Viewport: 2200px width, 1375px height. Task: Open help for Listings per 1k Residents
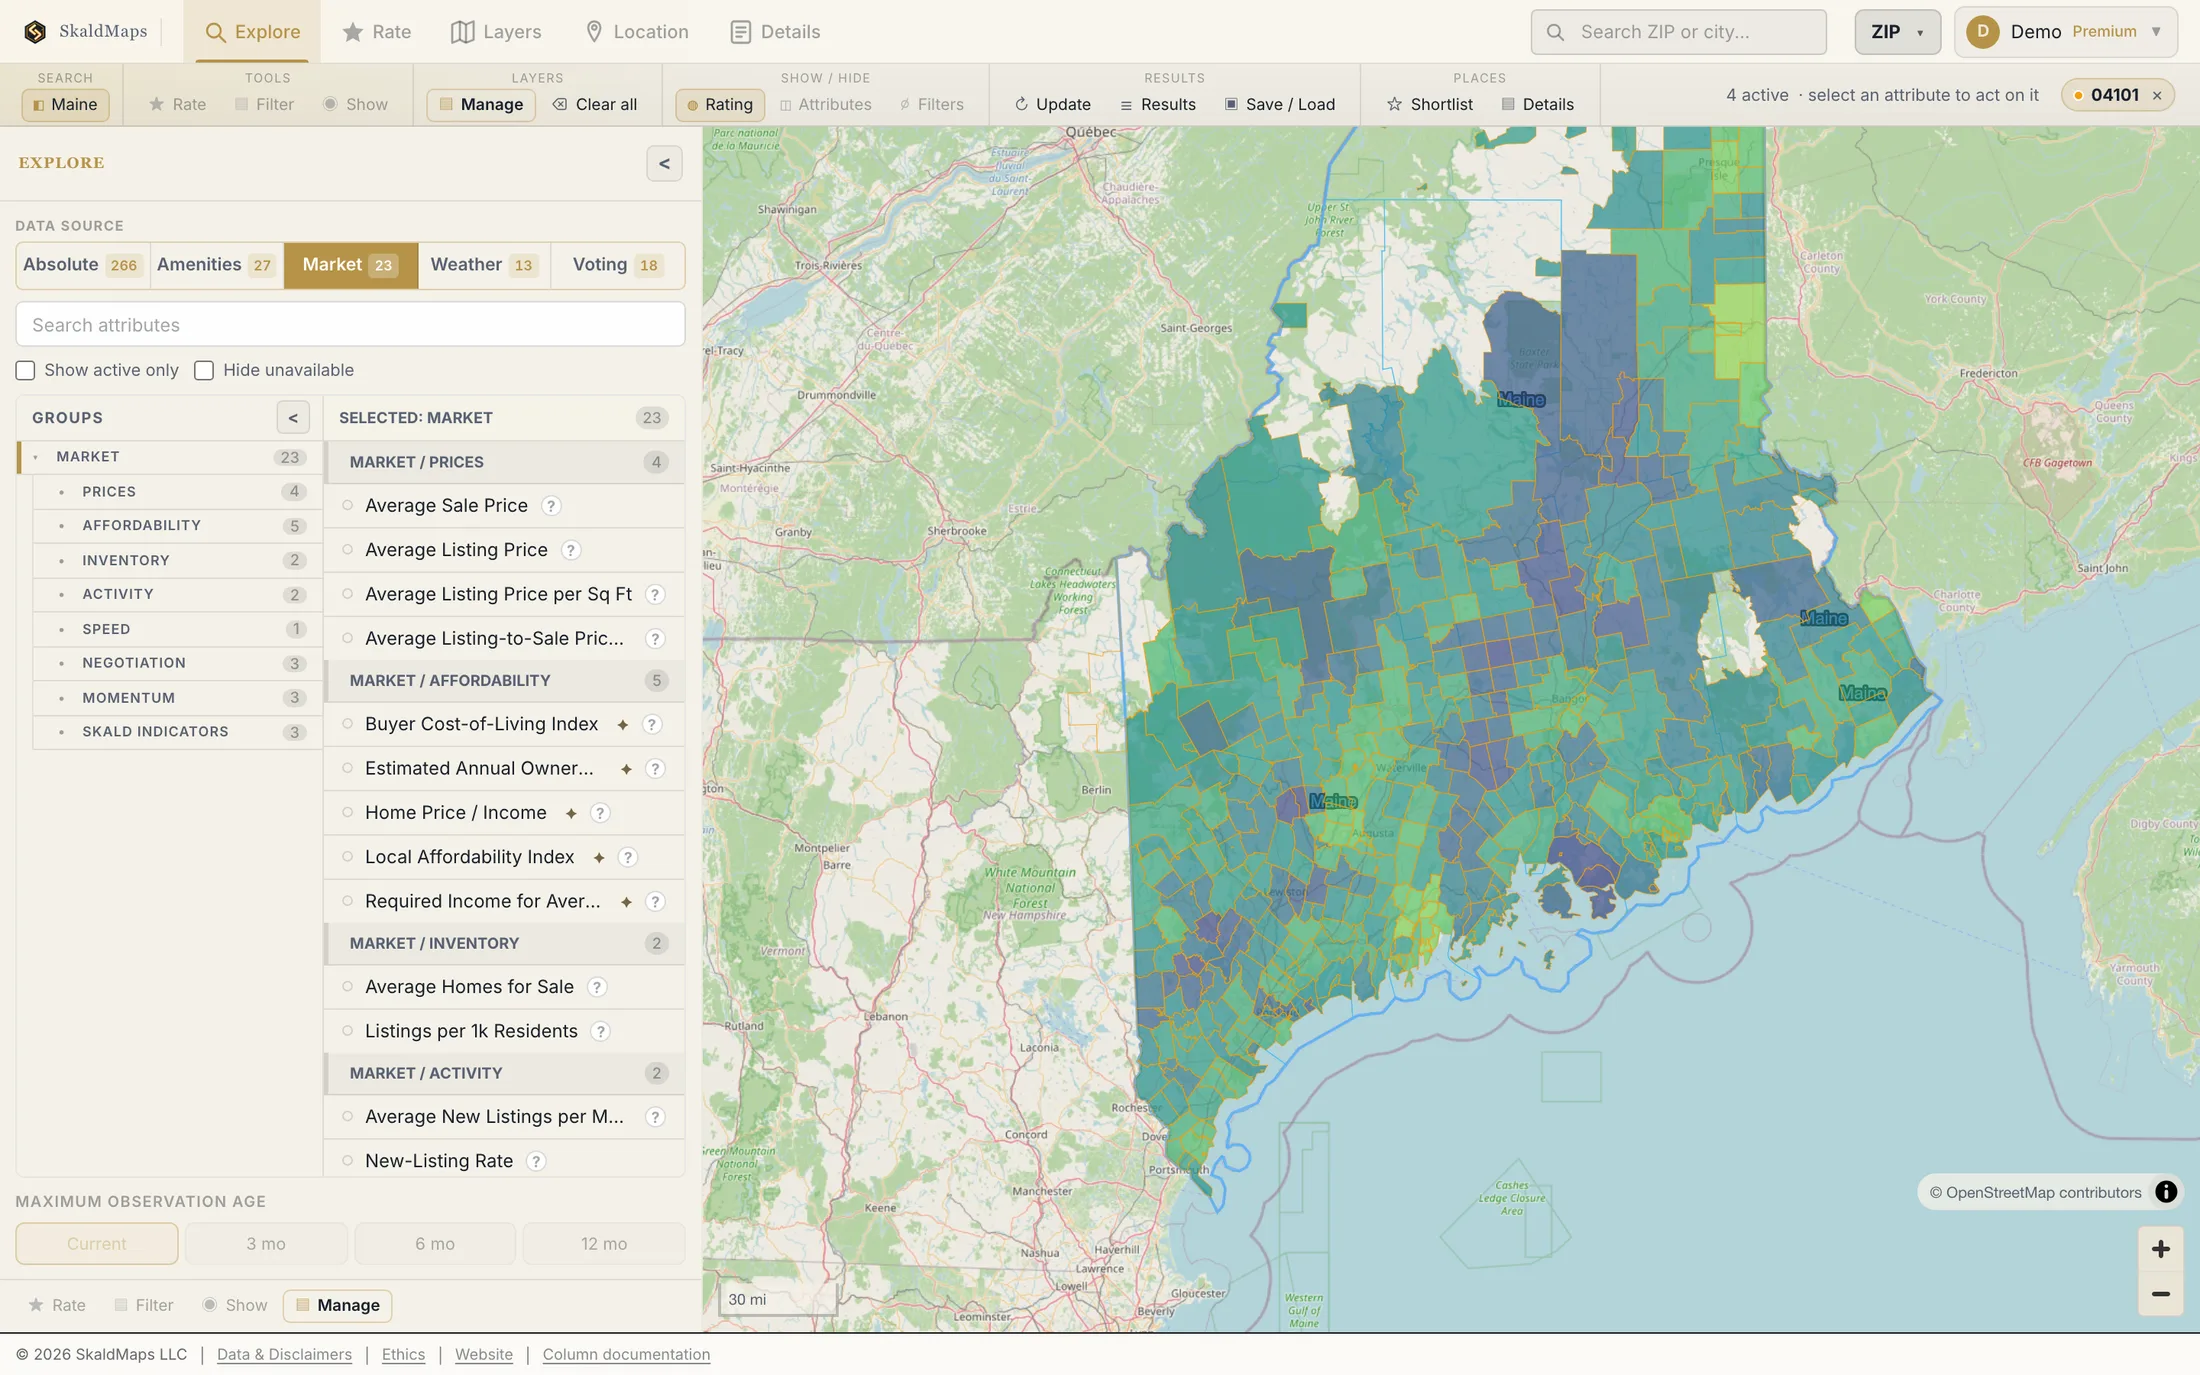(x=600, y=1031)
